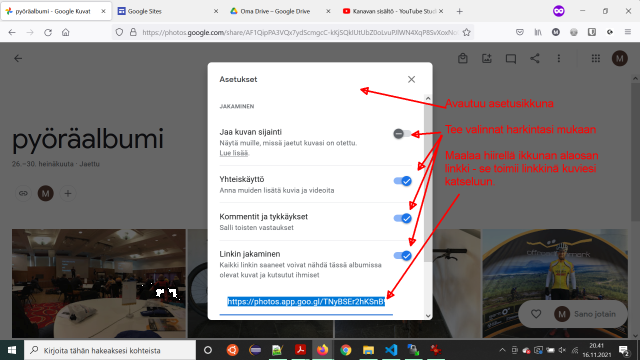Like the album with the heart icon
Screen dimensions: 640x360
click(x=536, y=314)
